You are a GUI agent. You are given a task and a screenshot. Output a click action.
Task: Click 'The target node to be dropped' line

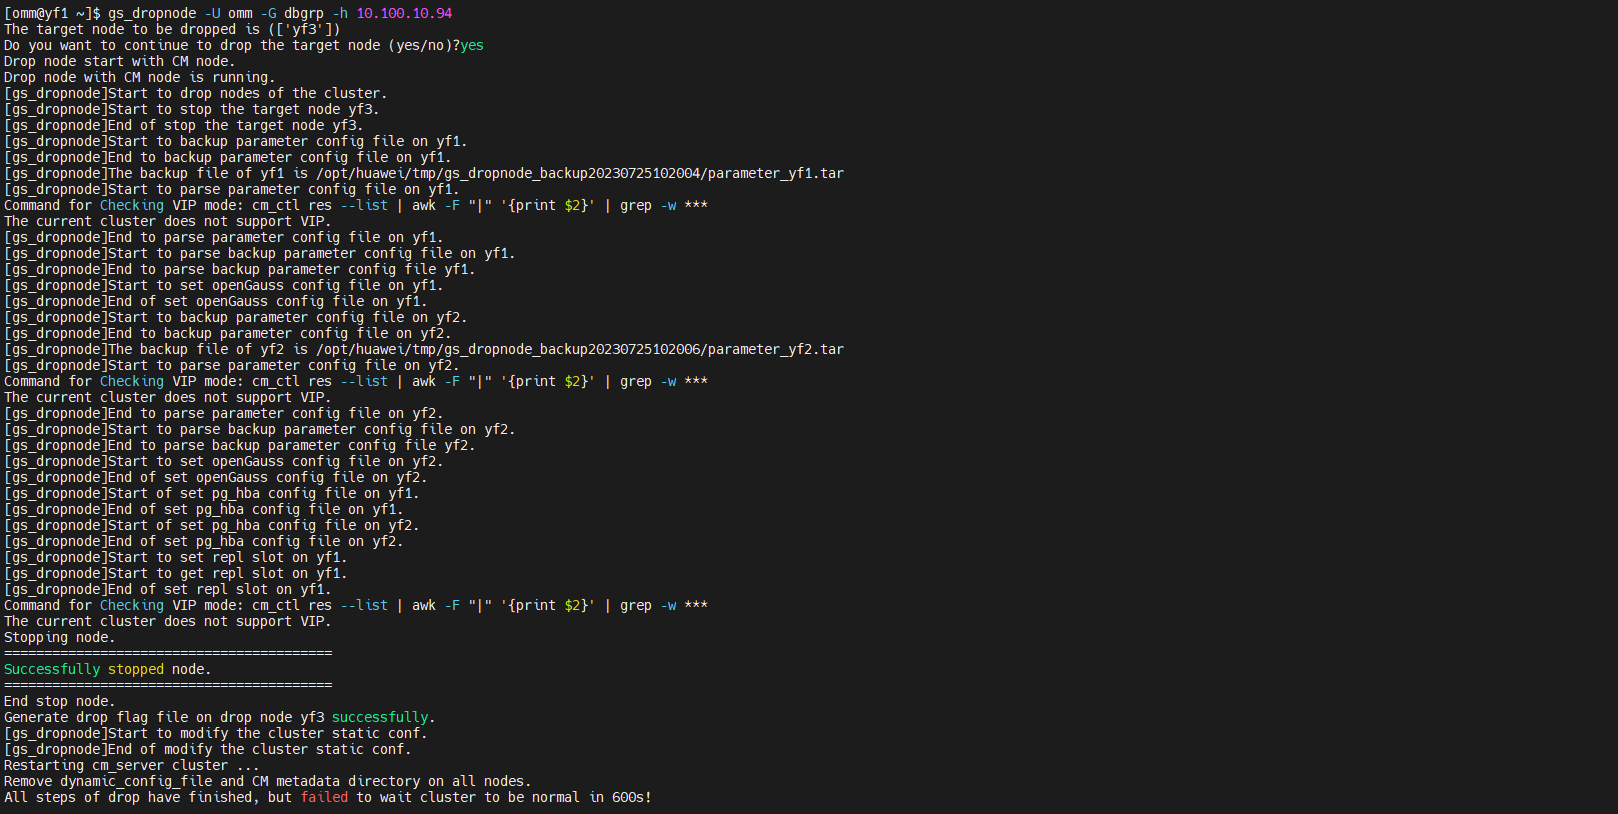(172, 29)
